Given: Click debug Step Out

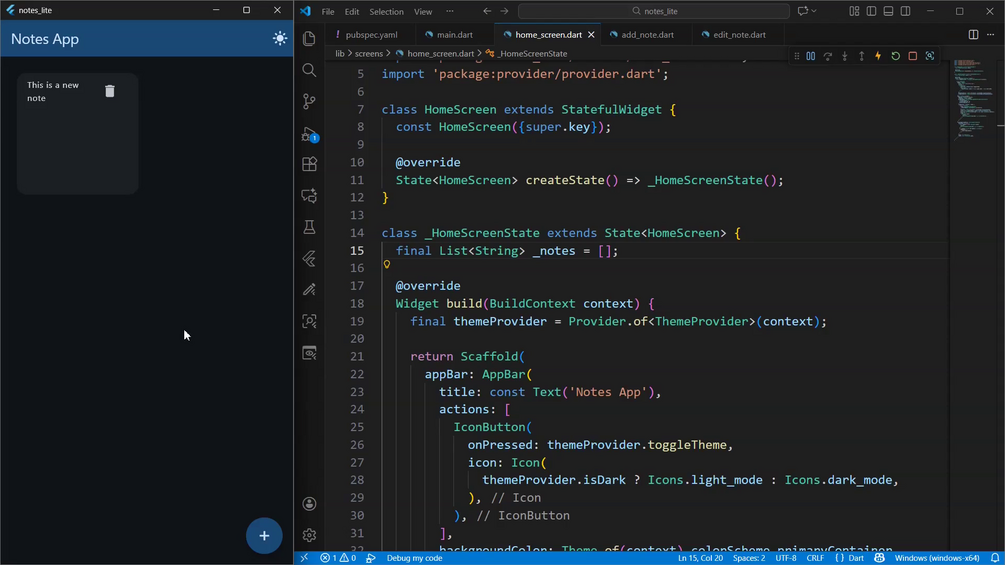Looking at the screenshot, I should [861, 56].
